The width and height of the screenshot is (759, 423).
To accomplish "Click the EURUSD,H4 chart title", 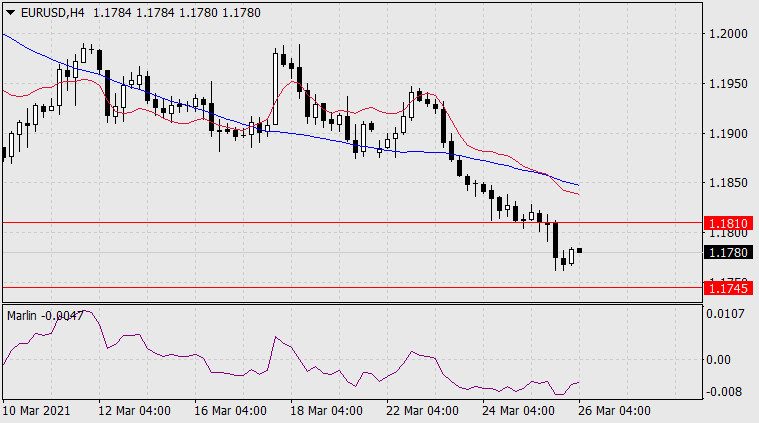I will tap(52, 13).
